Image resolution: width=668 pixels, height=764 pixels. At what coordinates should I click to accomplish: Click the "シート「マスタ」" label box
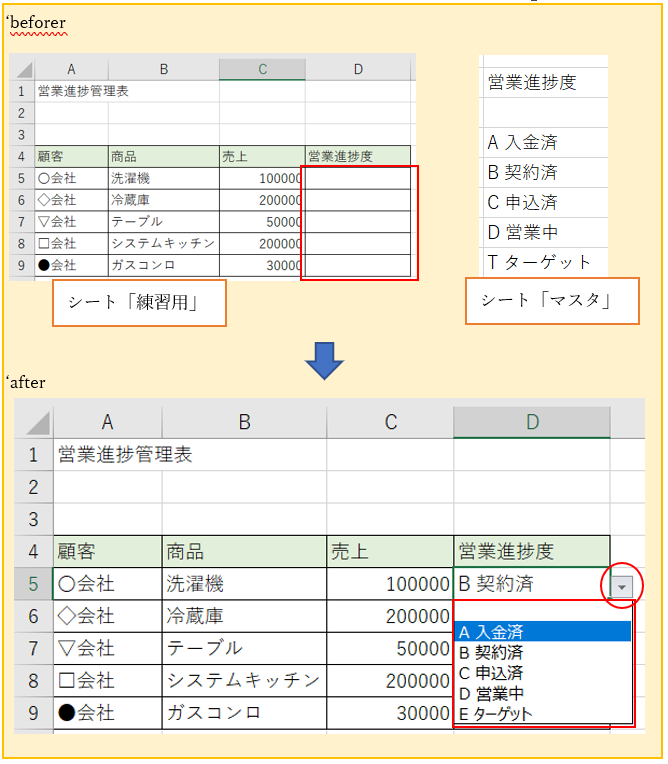click(552, 301)
